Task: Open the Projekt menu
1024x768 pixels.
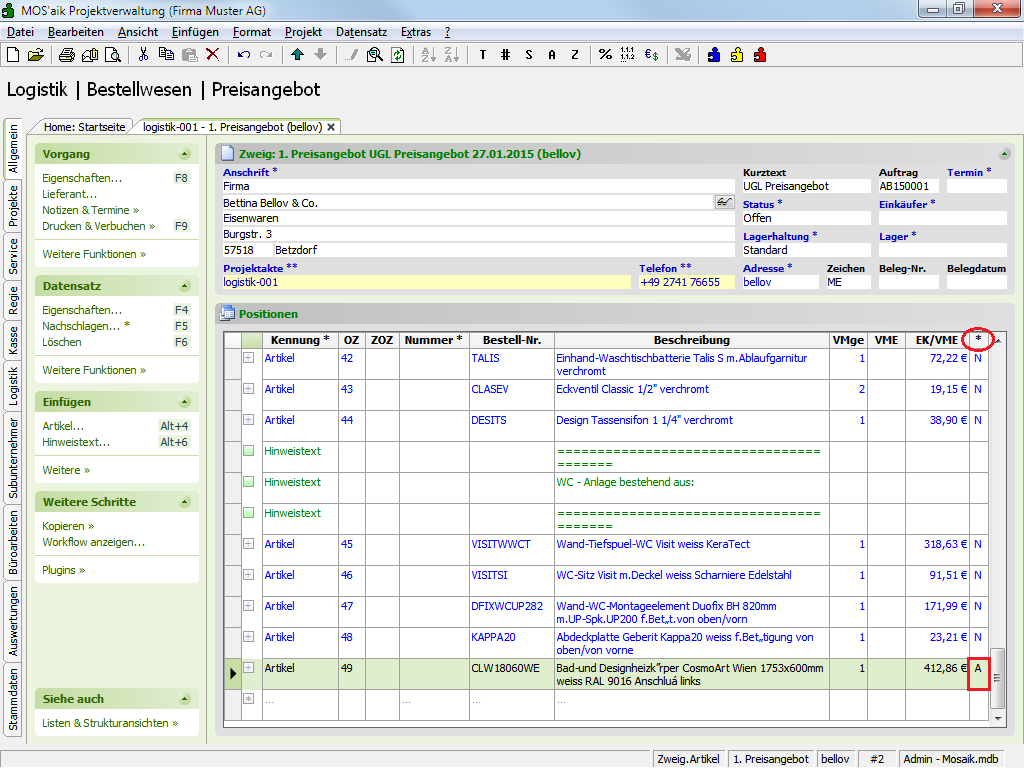Action: (x=303, y=32)
